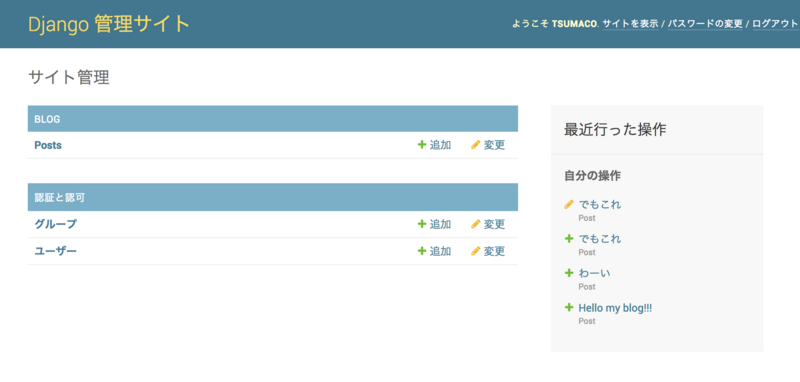Viewport: 800px width, 382px height.
Task: Click the pencil icon in Posts row
Action: 476,145
